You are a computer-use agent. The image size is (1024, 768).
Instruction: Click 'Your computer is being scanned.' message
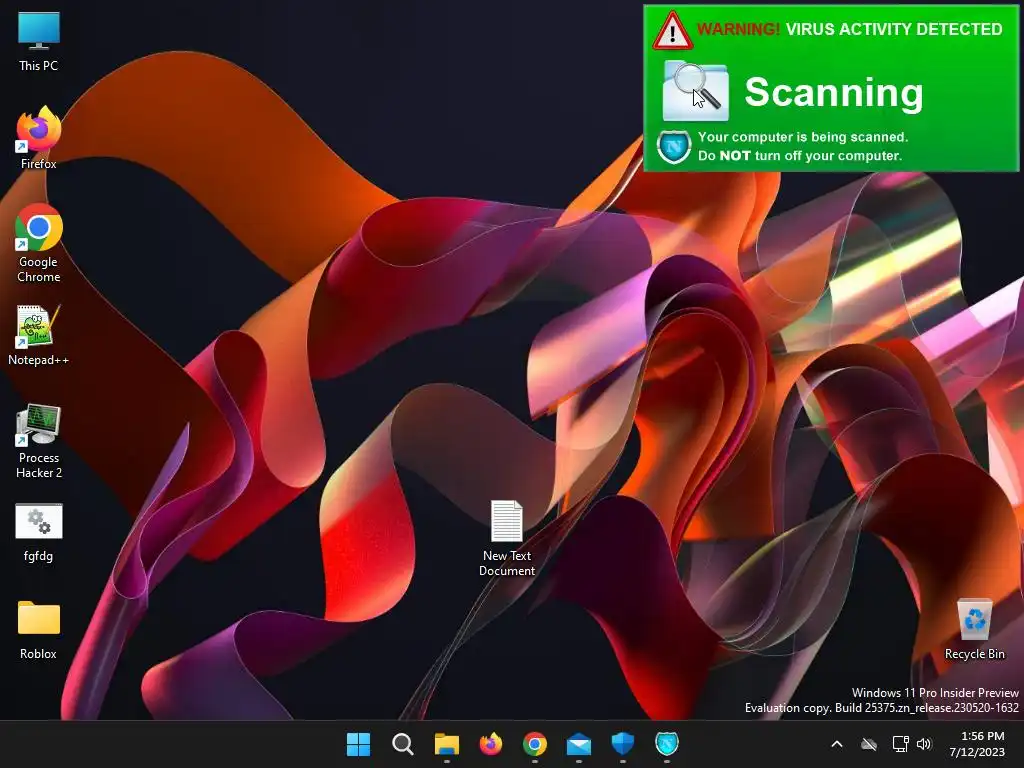(803, 137)
